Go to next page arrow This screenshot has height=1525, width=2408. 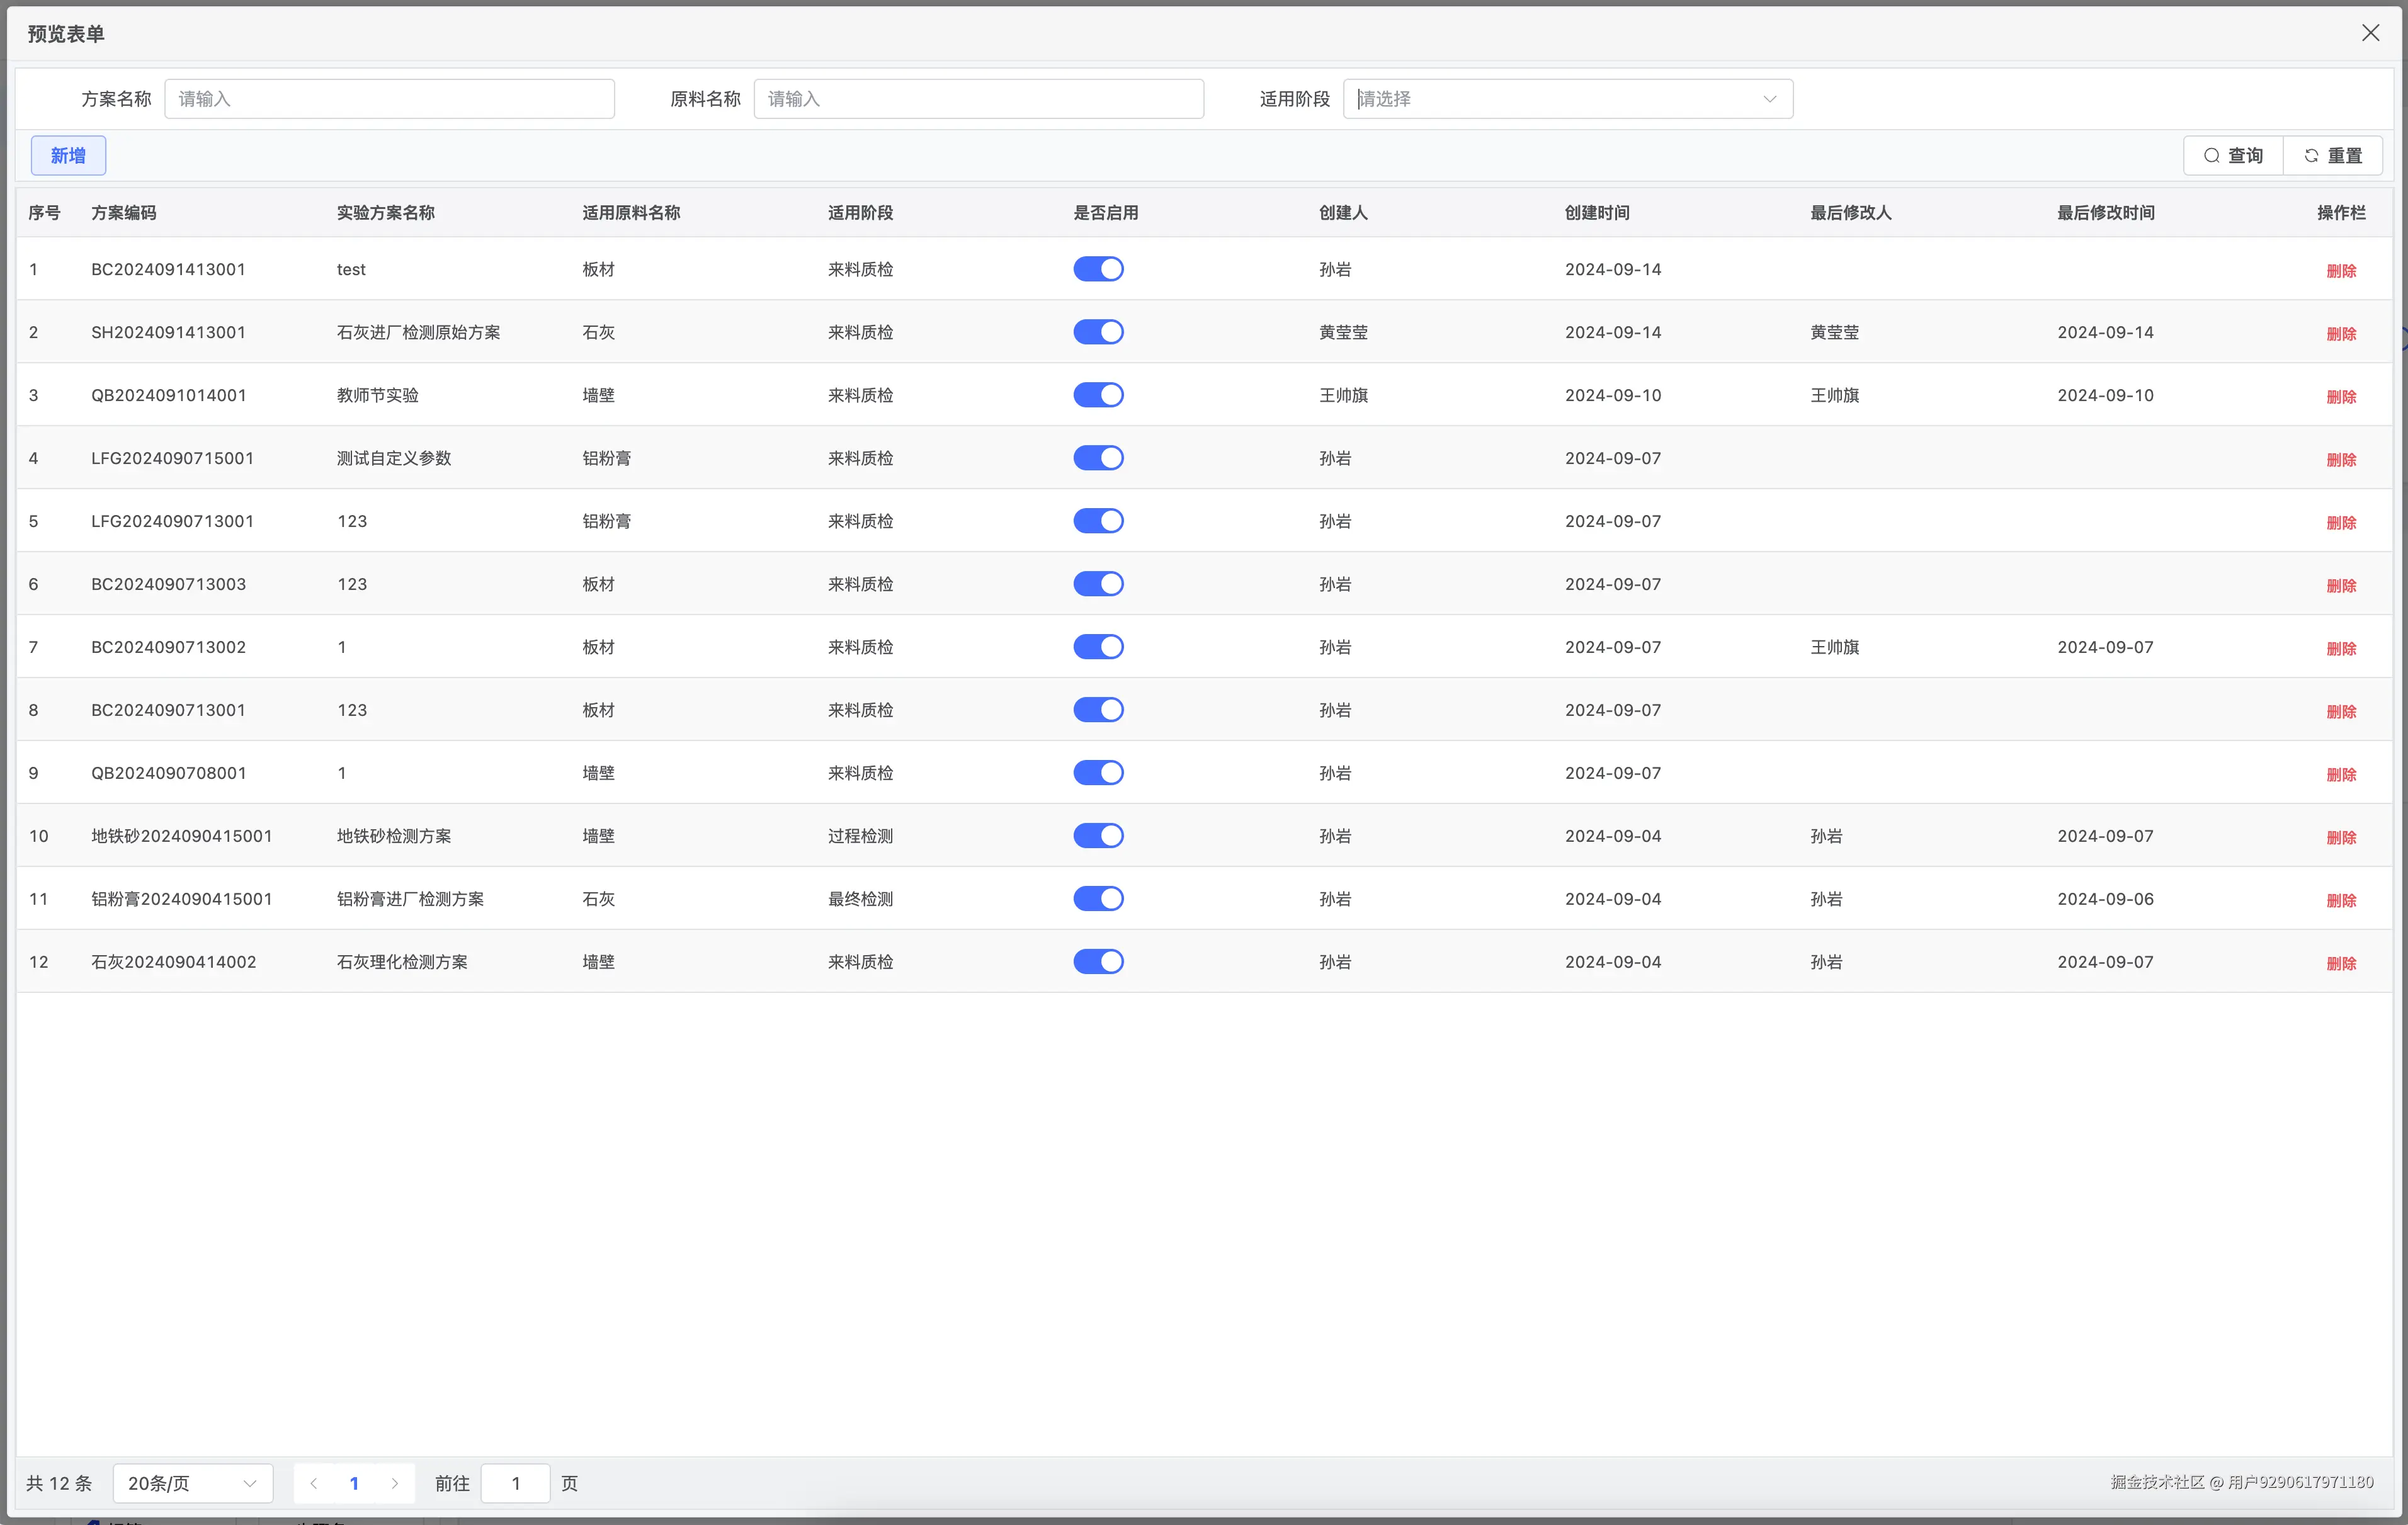pos(395,1483)
